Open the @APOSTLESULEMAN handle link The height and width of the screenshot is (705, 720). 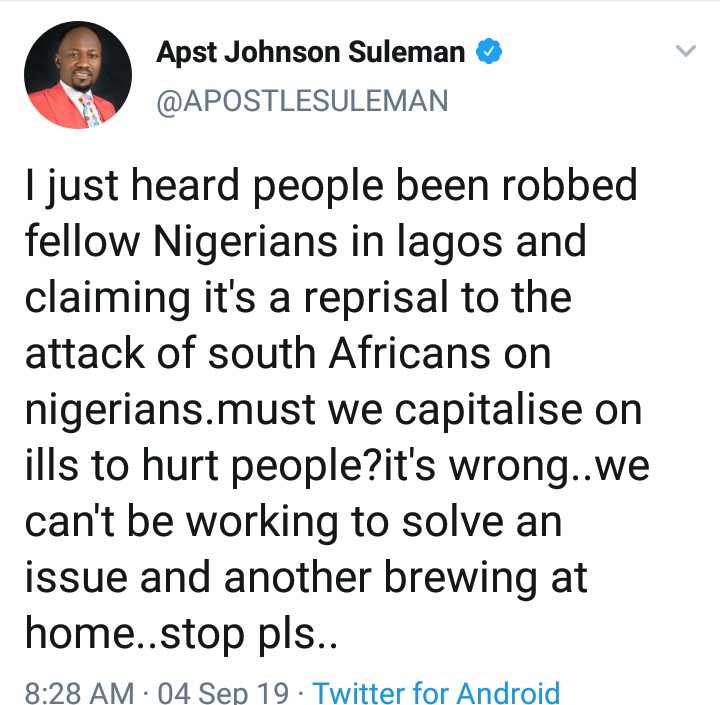click(x=302, y=101)
